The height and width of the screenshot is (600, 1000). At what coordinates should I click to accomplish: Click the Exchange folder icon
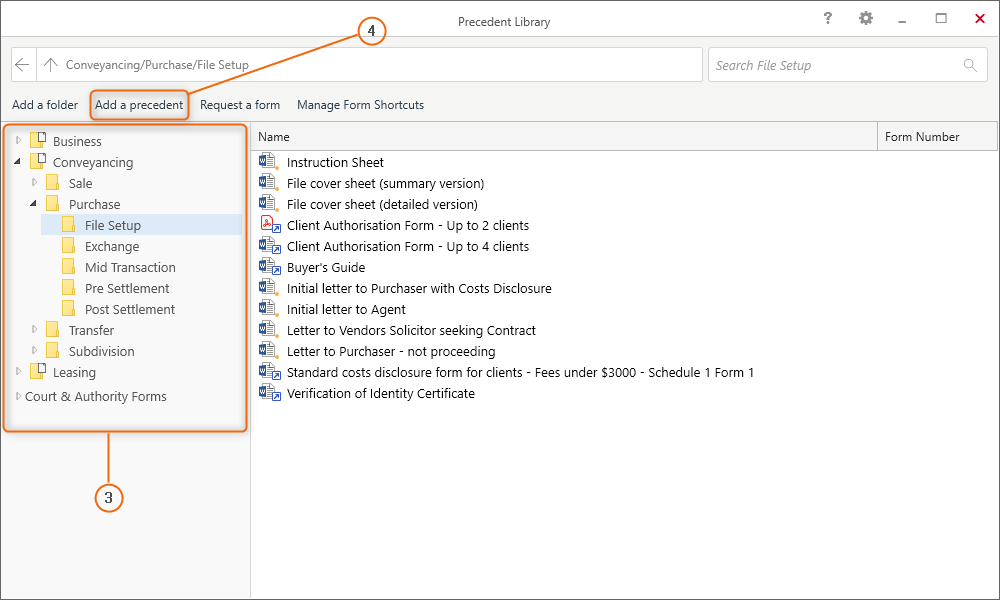69,246
